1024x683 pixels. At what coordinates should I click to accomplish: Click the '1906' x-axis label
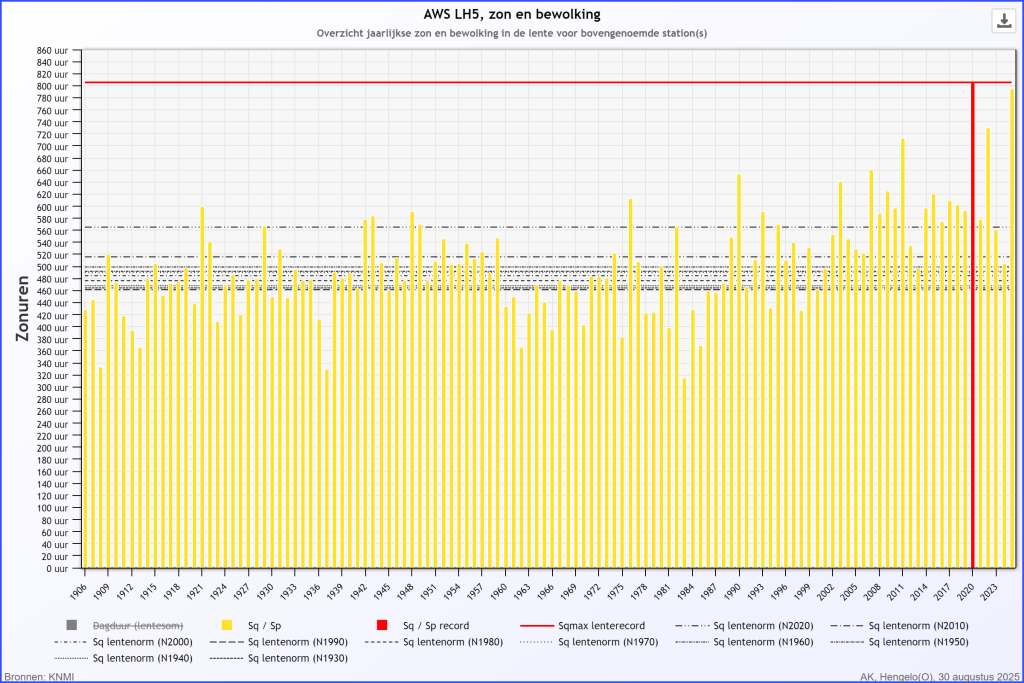78,591
